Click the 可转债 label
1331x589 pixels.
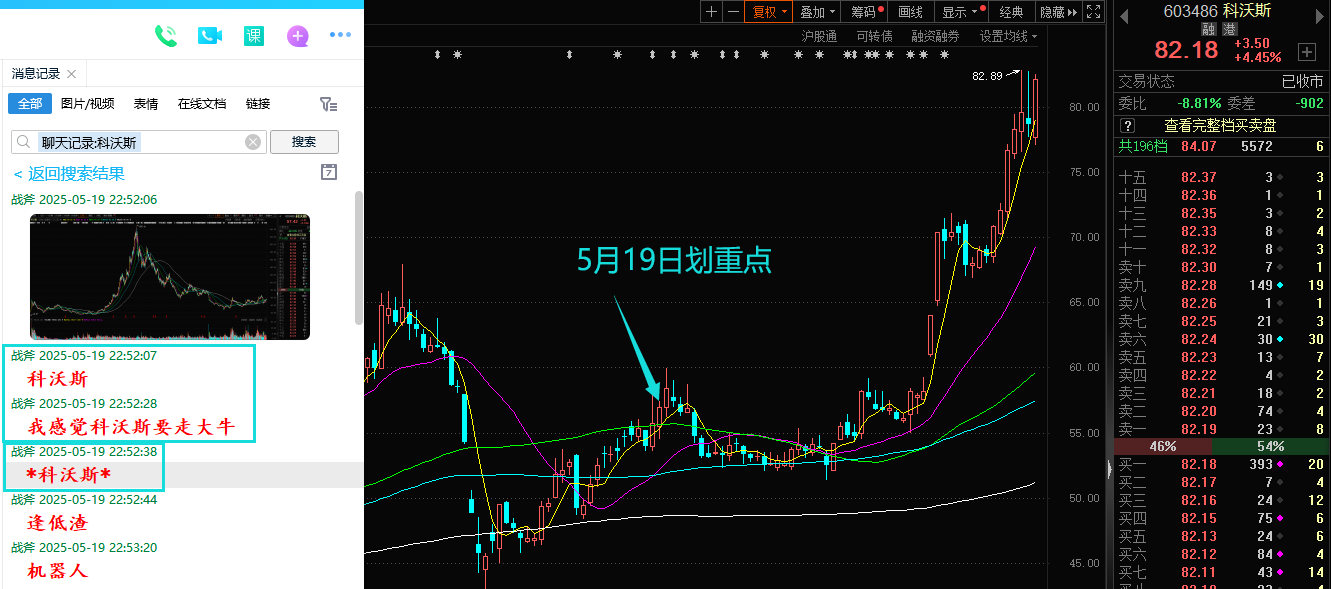pyautogui.click(x=874, y=36)
